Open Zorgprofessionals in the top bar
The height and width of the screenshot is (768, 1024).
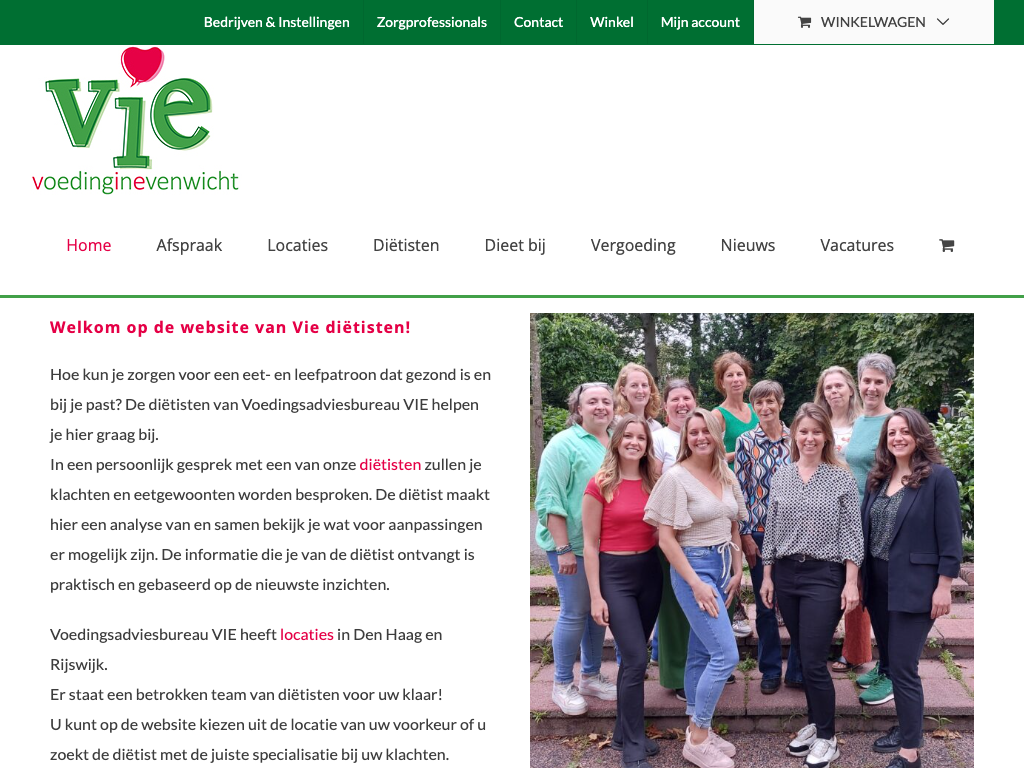tap(432, 22)
